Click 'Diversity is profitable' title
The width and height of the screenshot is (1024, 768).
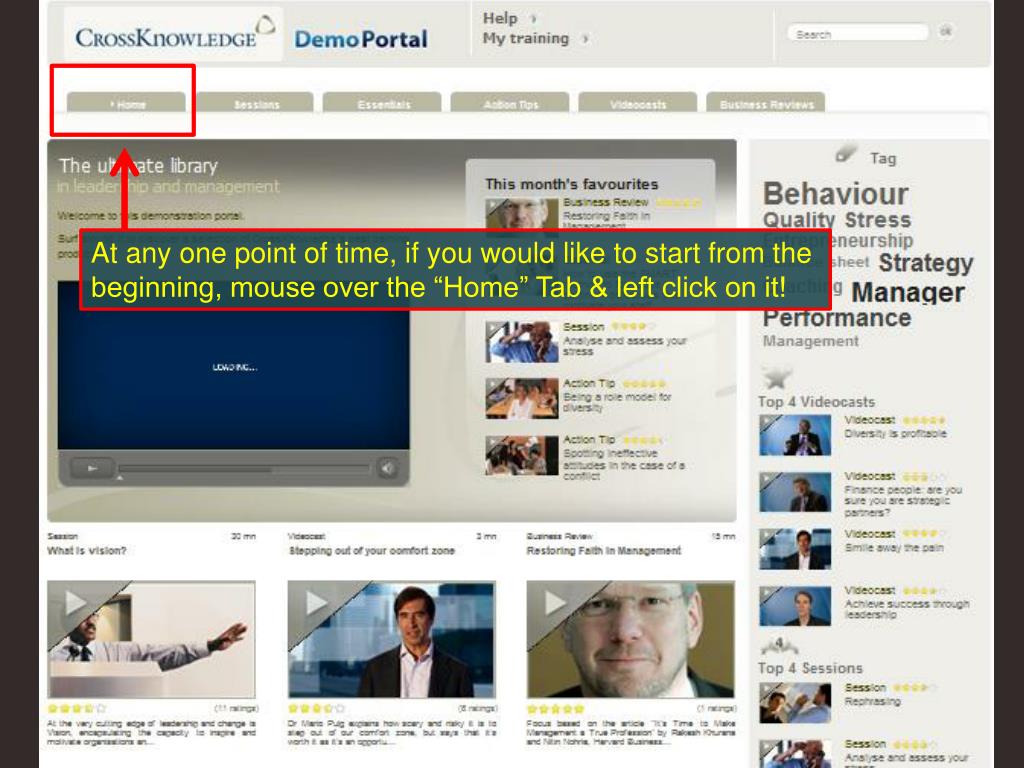pos(895,434)
